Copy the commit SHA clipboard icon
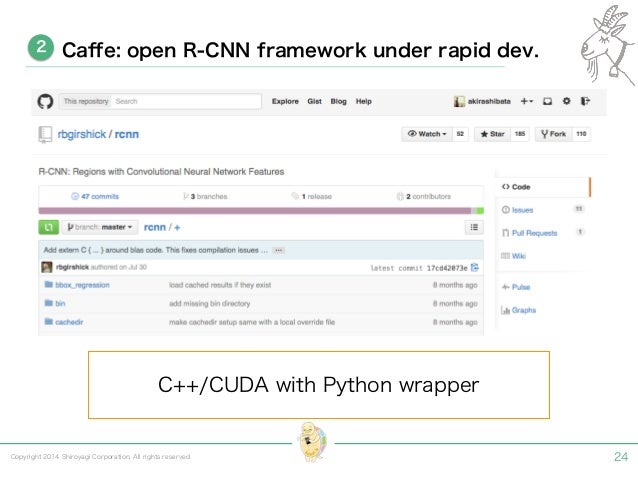Screen dimensions: 638x479 pyautogui.click(x=474, y=267)
